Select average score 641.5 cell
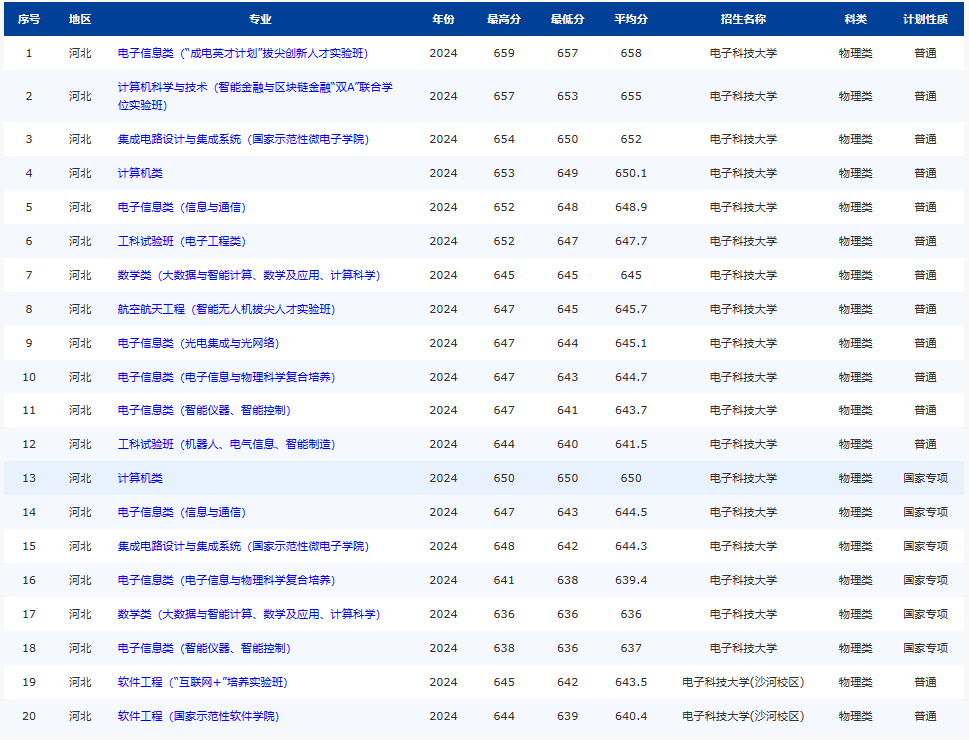 [x=631, y=444]
